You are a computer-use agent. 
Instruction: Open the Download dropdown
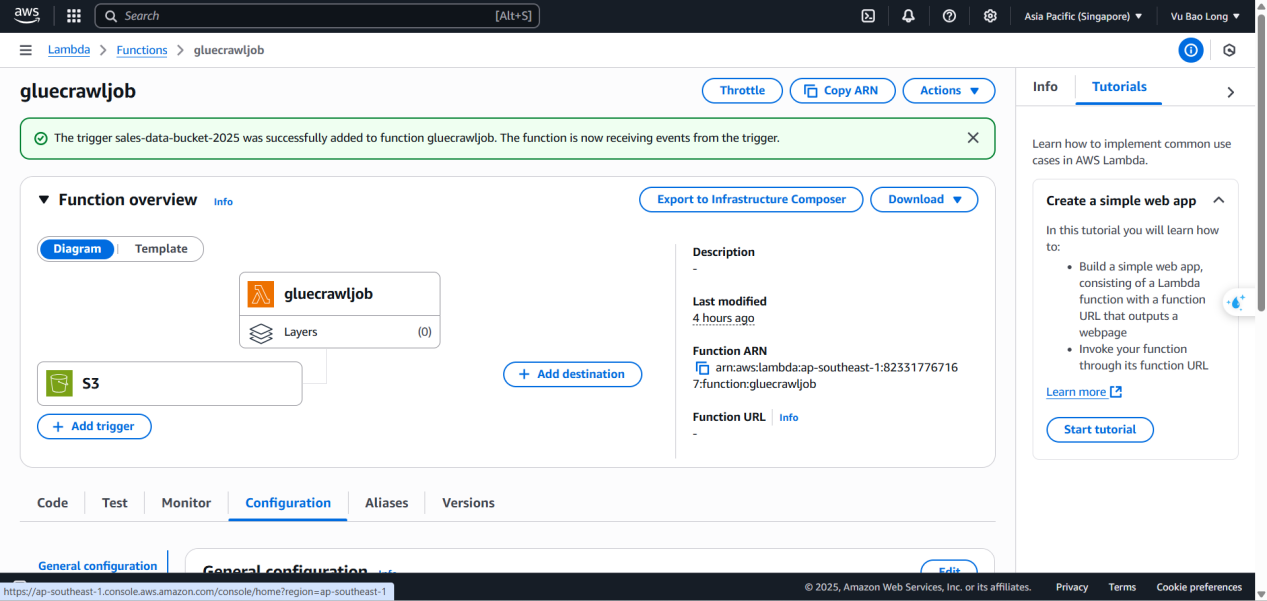click(x=924, y=199)
